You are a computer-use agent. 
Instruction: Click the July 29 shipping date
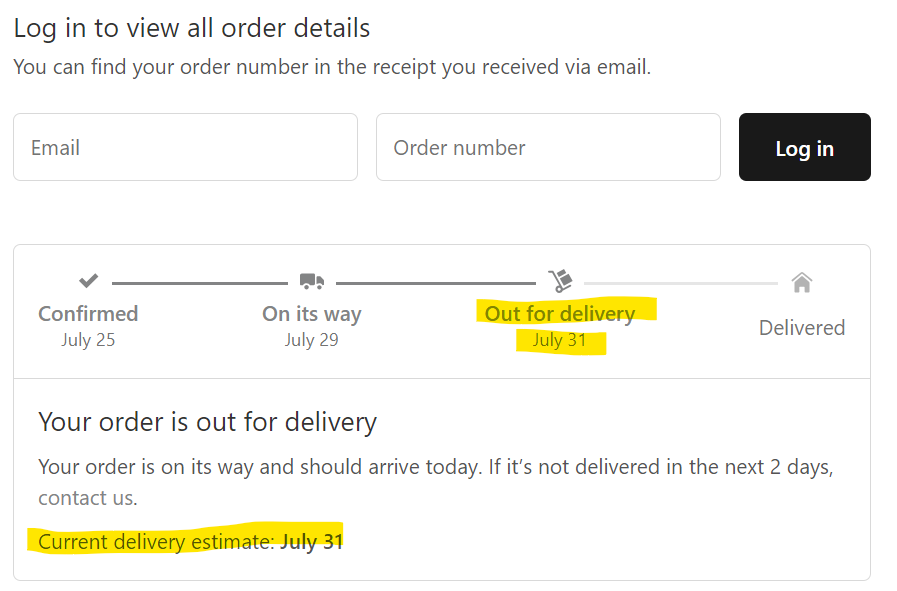pyautogui.click(x=311, y=340)
